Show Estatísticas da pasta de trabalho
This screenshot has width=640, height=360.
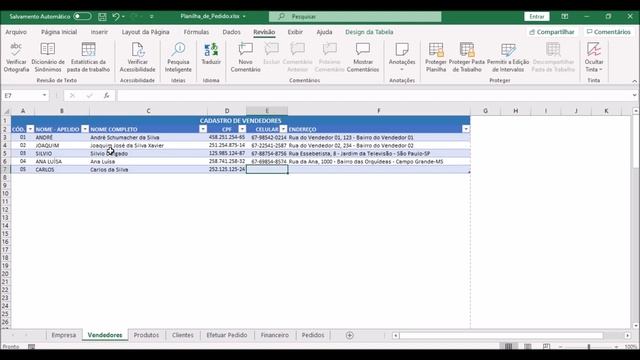(x=88, y=57)
